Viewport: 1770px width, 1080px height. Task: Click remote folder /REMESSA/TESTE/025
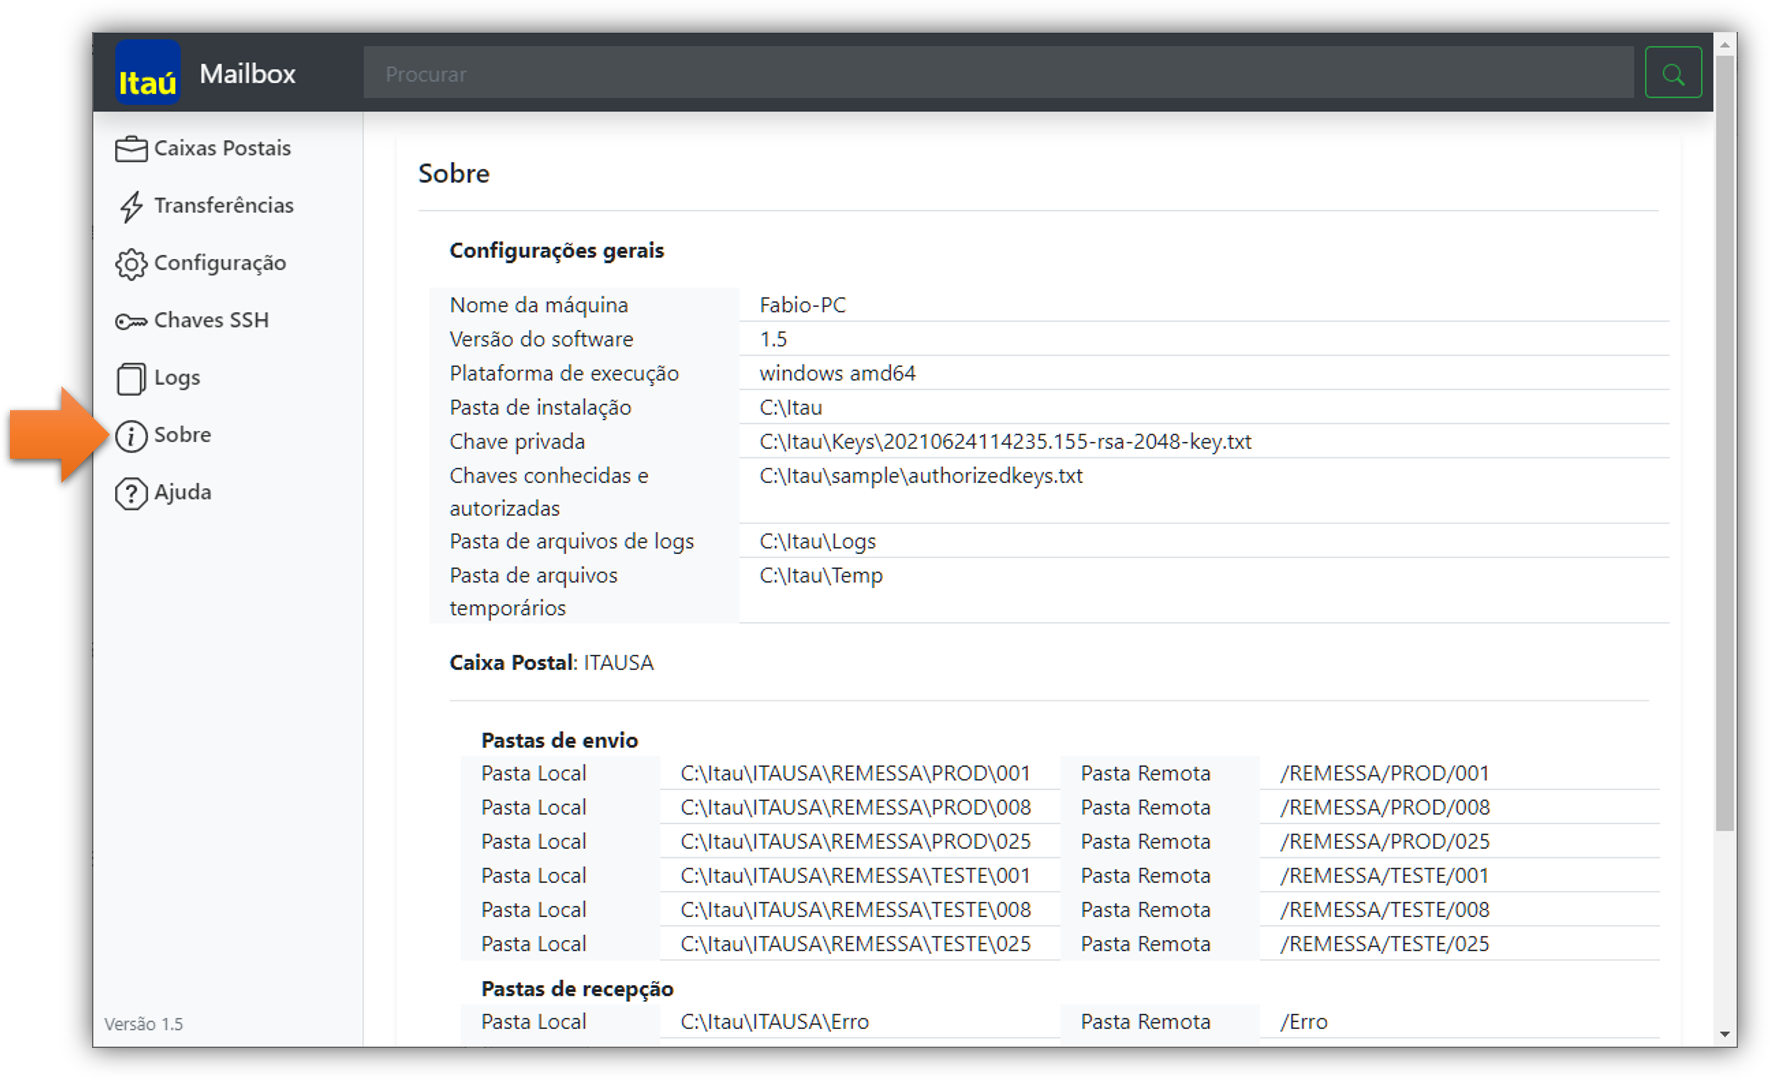coord(1385,943)
